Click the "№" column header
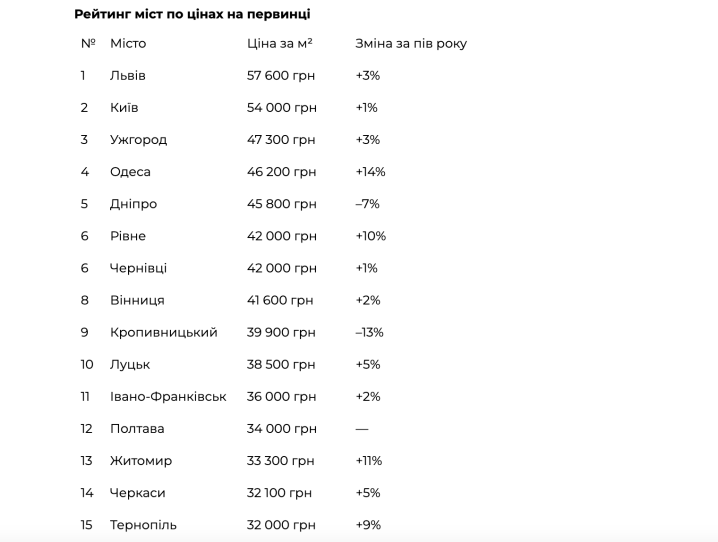The image size is (718, 542). coord(87,44)
